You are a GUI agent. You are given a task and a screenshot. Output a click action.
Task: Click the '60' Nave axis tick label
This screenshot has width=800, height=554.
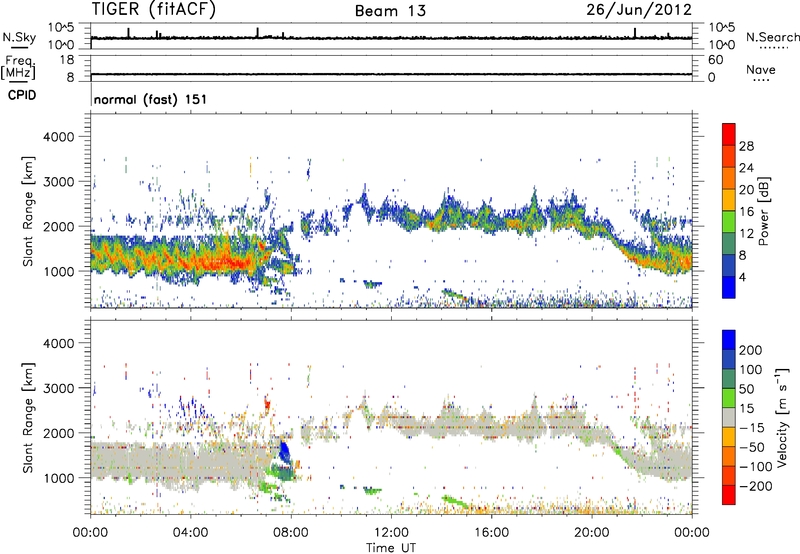coord(715,60)
